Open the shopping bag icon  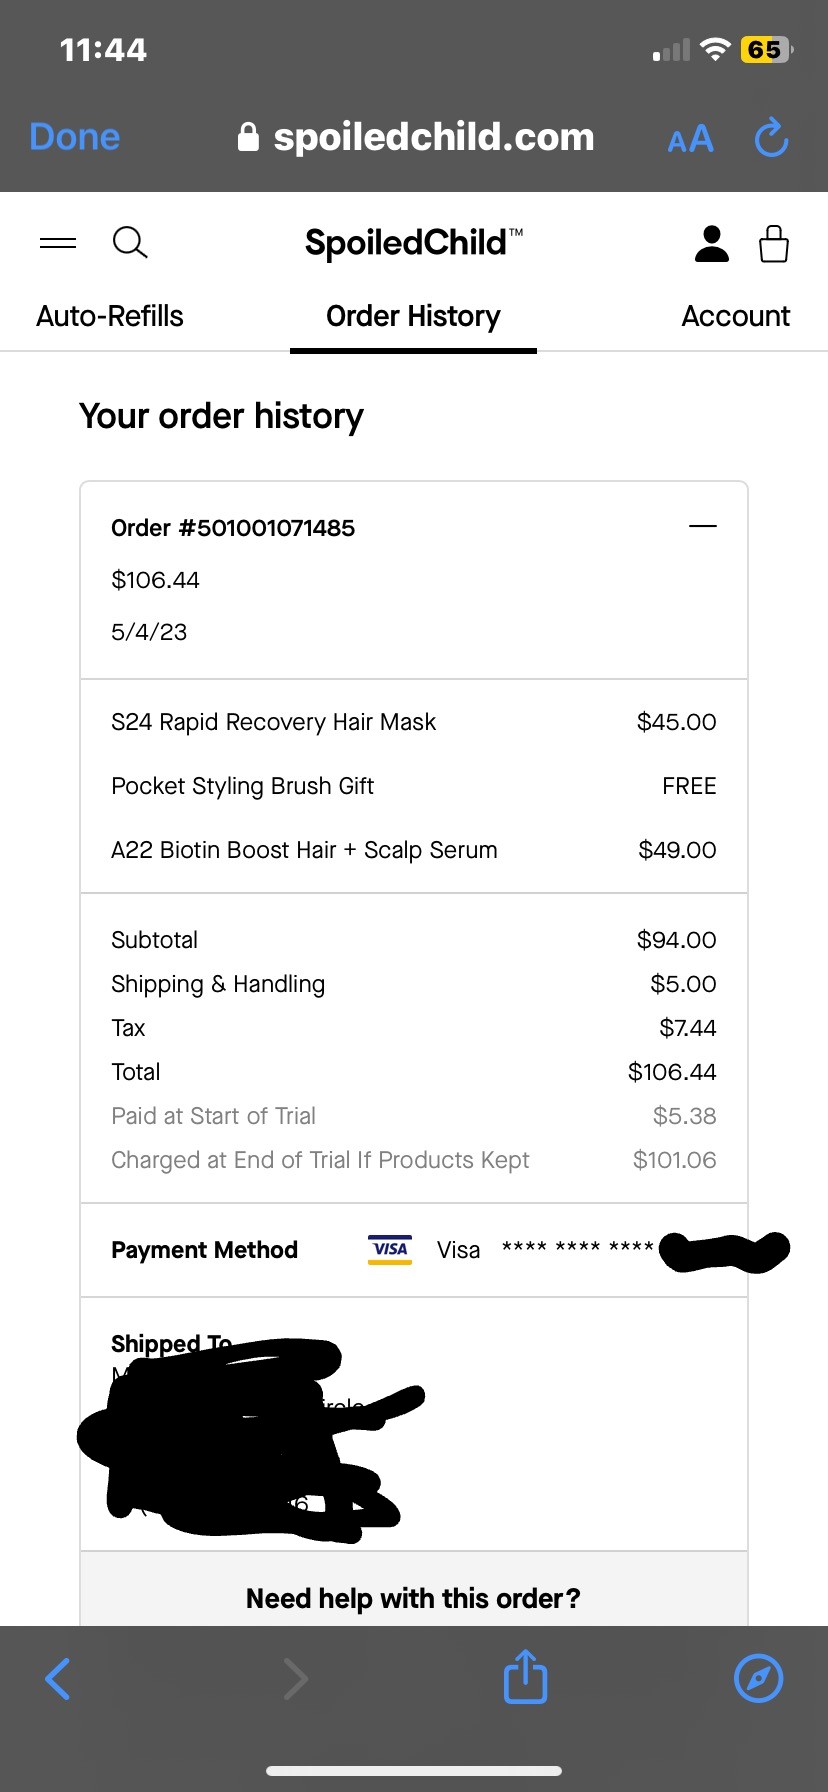[x=773, y=242]
